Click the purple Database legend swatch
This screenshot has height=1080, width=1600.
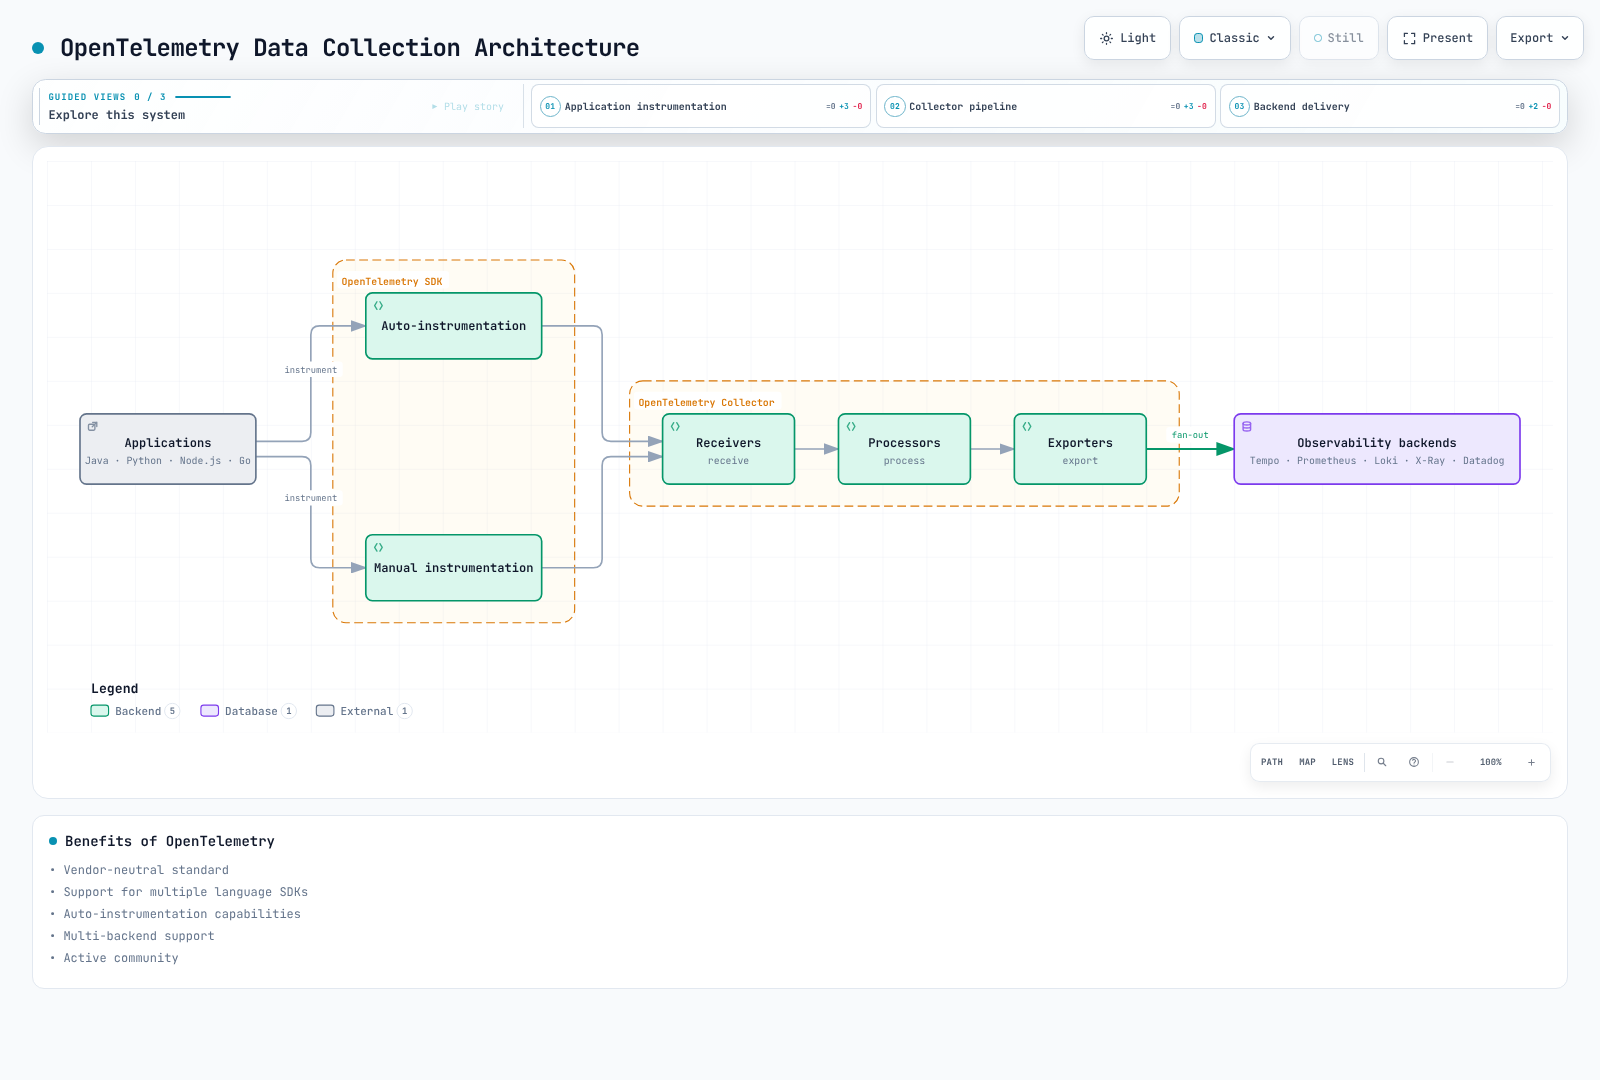210,711
